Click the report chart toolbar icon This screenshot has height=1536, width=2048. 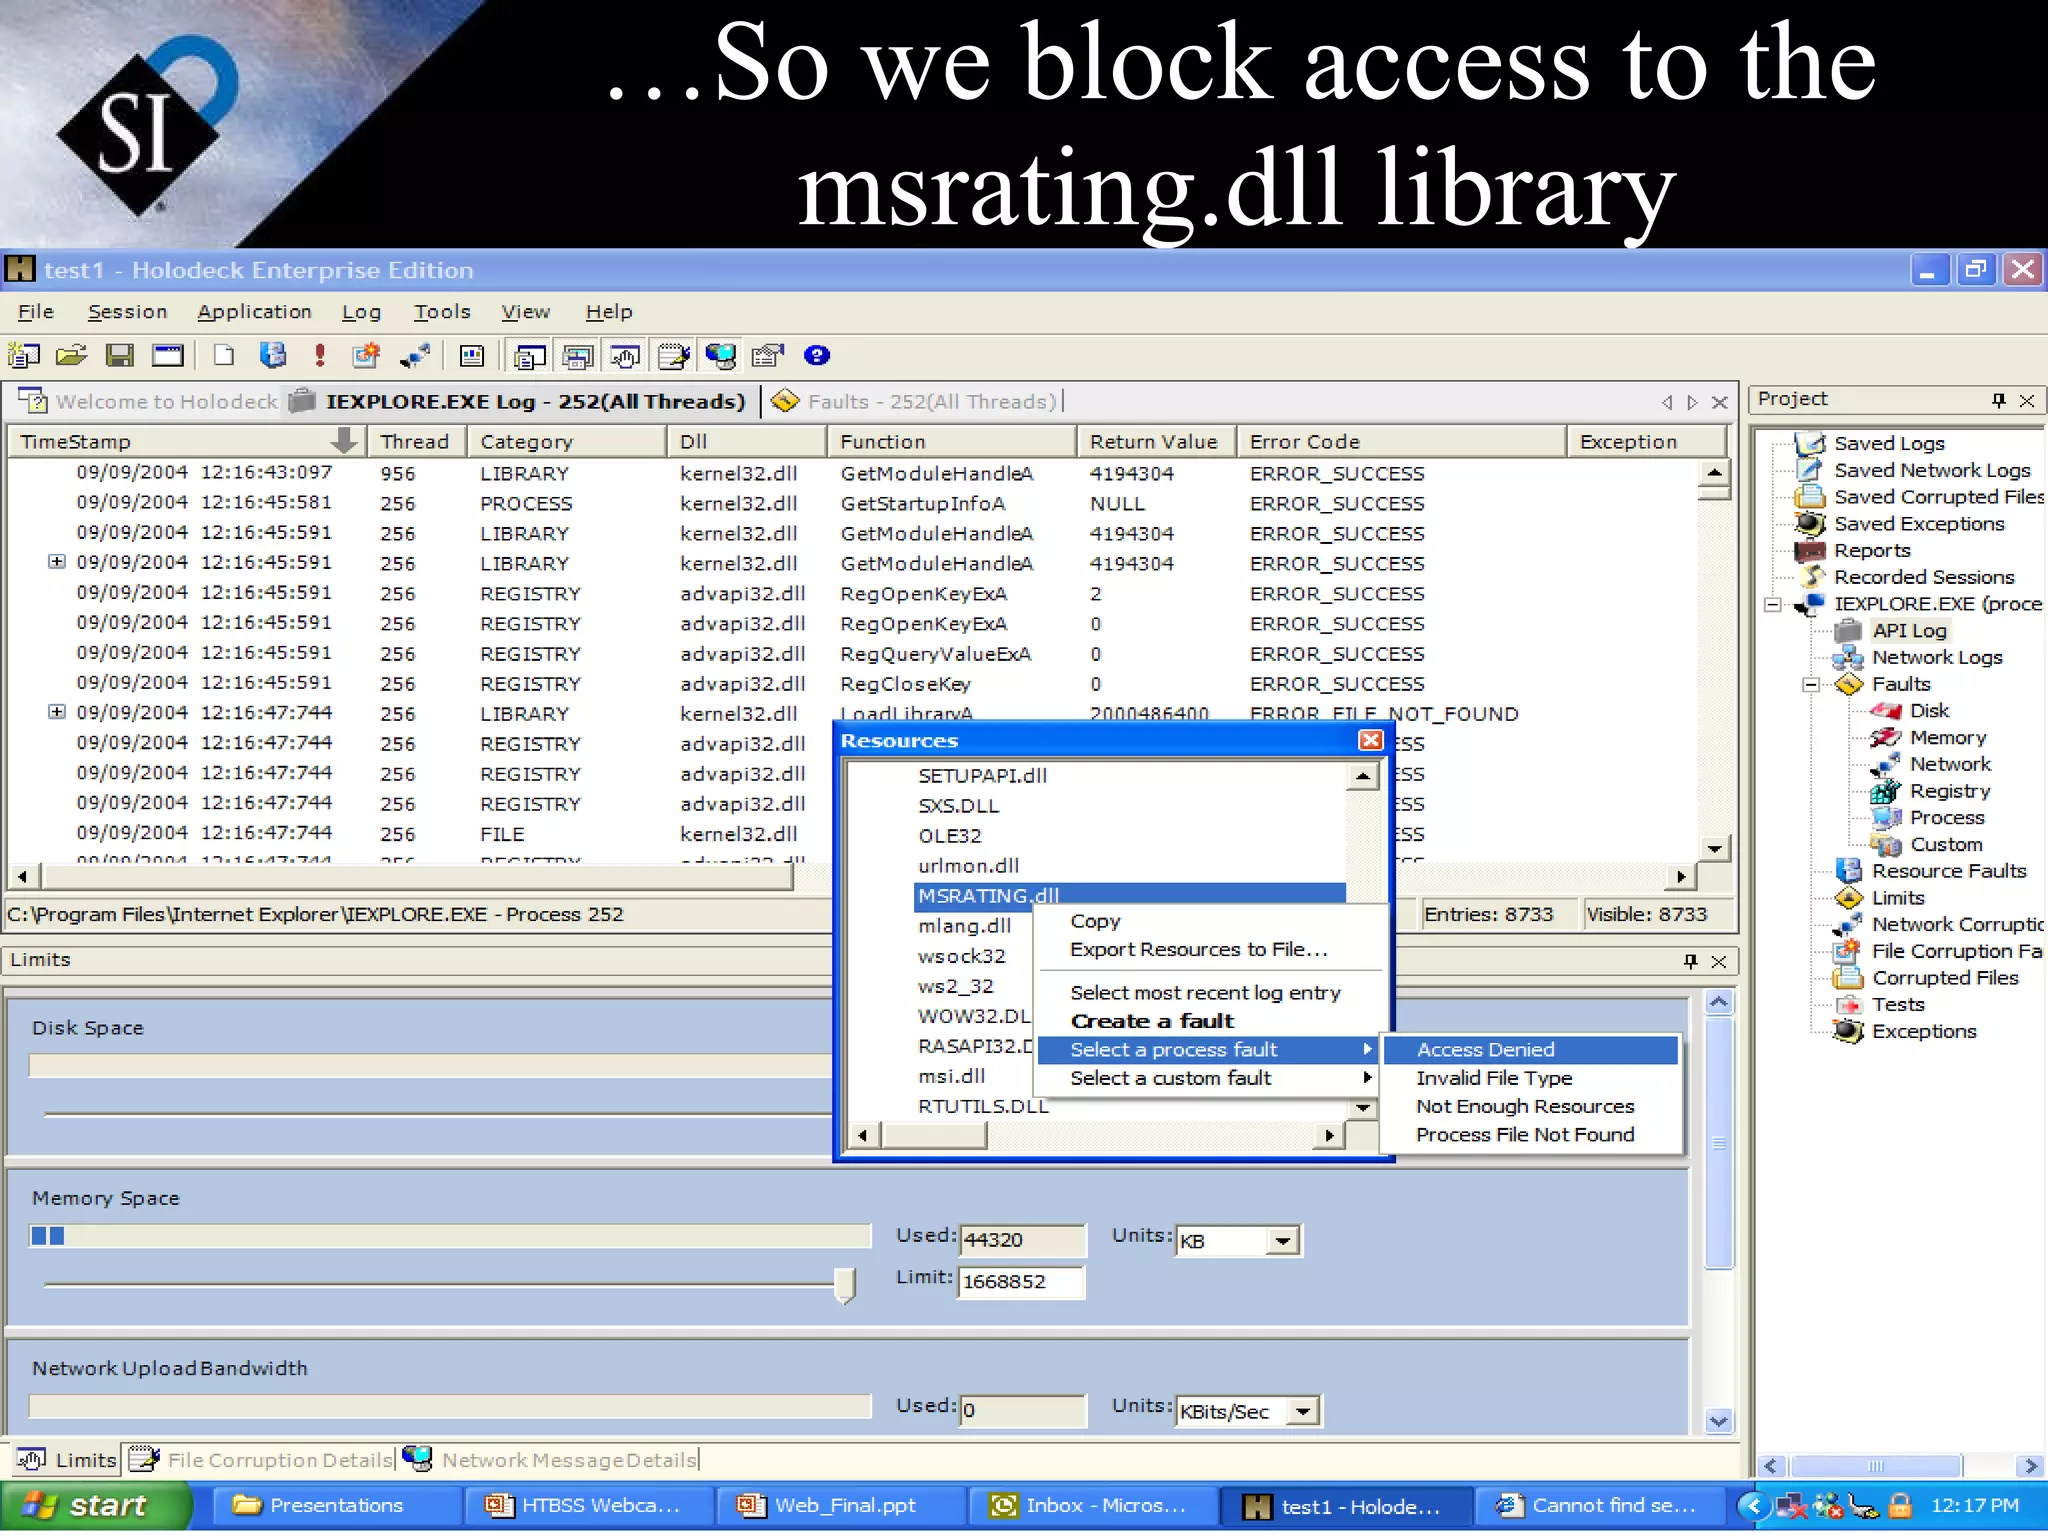pos(472,355)
